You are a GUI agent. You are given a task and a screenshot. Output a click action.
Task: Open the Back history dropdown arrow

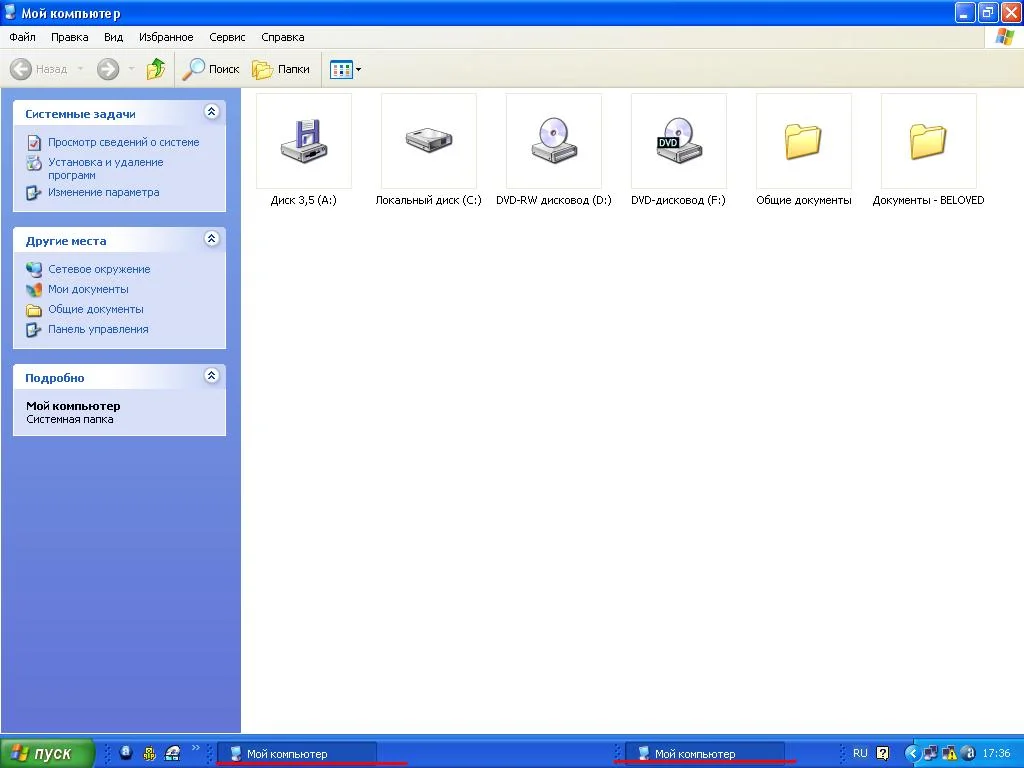(x=80, y=69)
